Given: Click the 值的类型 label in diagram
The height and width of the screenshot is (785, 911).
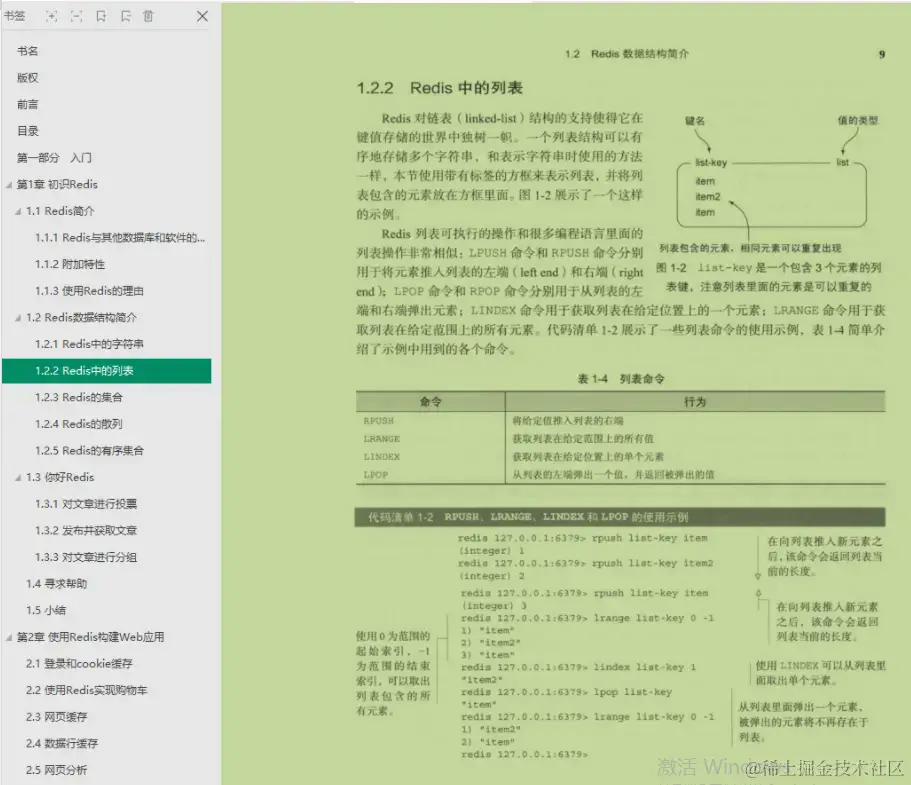Looking at the screenshot, I should pos(858,120).
